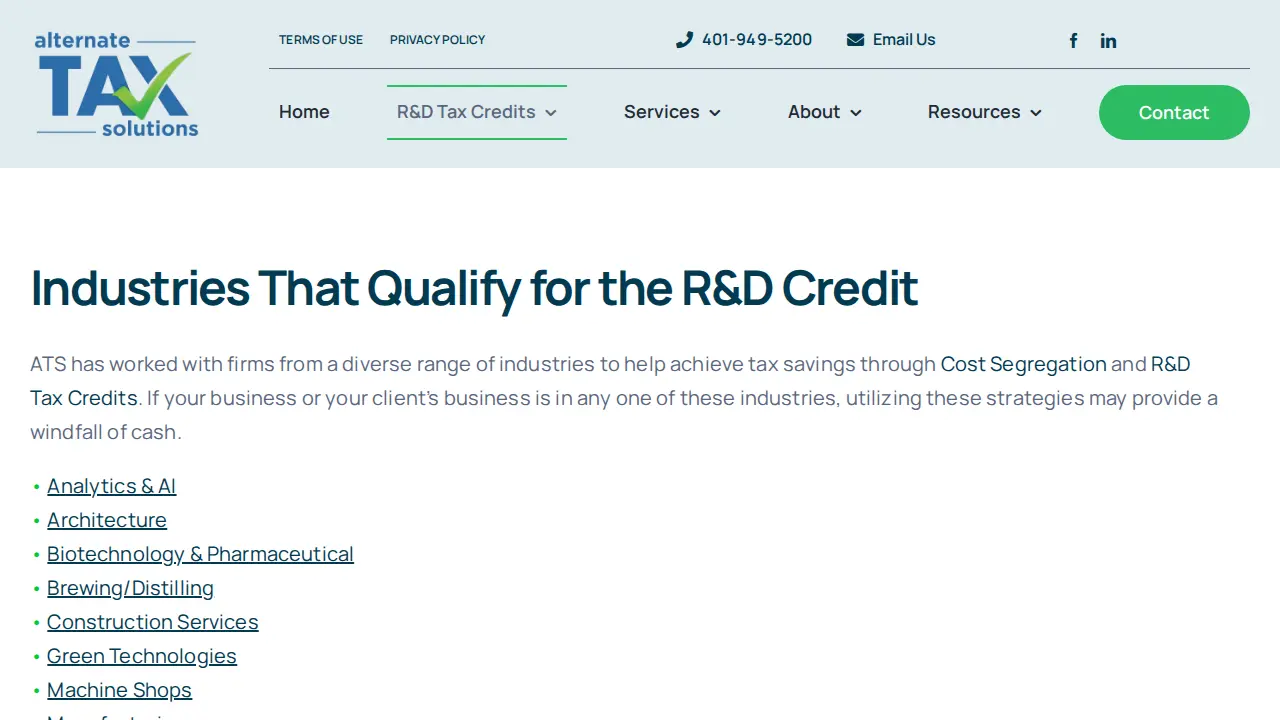
Task: Open the Terms of Use link
Action: [x=321, y=40]
